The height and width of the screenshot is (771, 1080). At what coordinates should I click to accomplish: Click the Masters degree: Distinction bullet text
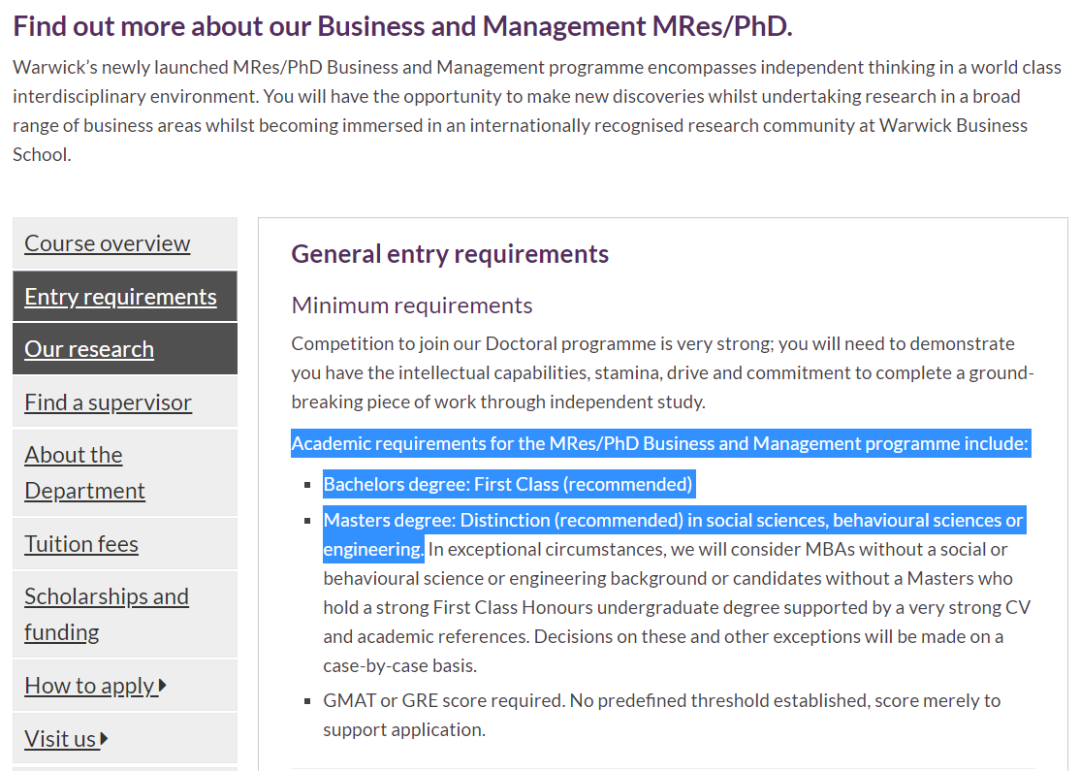point(673,534)
